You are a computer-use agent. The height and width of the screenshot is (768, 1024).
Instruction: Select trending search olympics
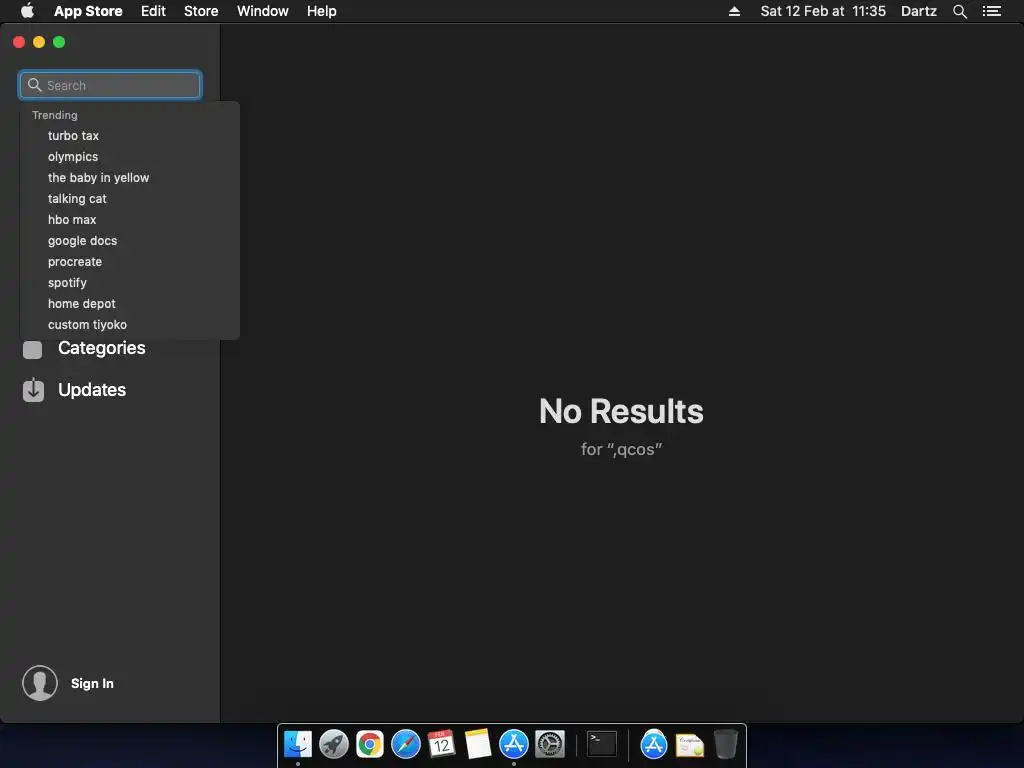pyautogui.click(x=72, y=157)
